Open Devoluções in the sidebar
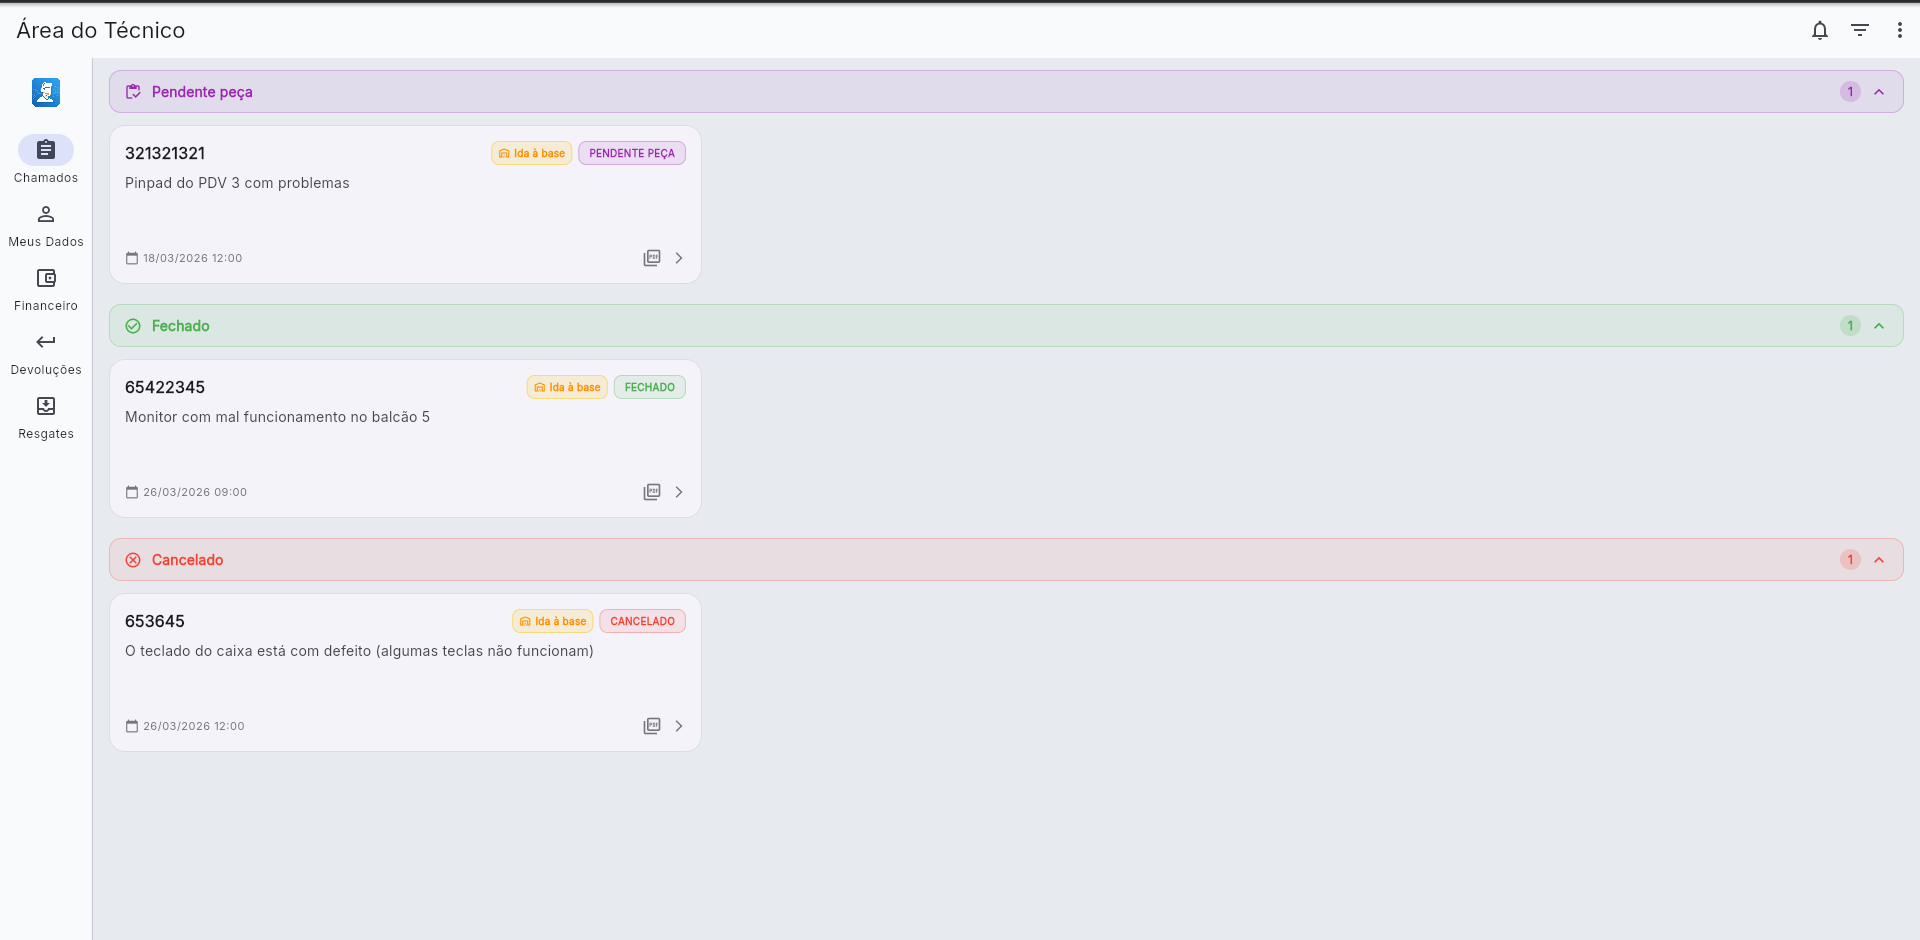Image resolution: width=1920 pixels, height=940 pixels. (46, 353)
